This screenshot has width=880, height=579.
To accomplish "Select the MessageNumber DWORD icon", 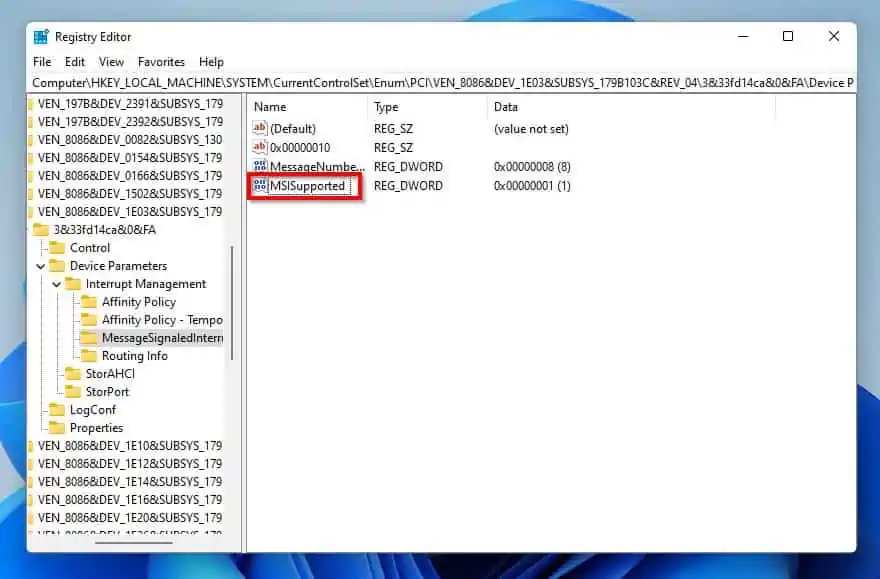I will pyautogui.click(x=260, y=167).
